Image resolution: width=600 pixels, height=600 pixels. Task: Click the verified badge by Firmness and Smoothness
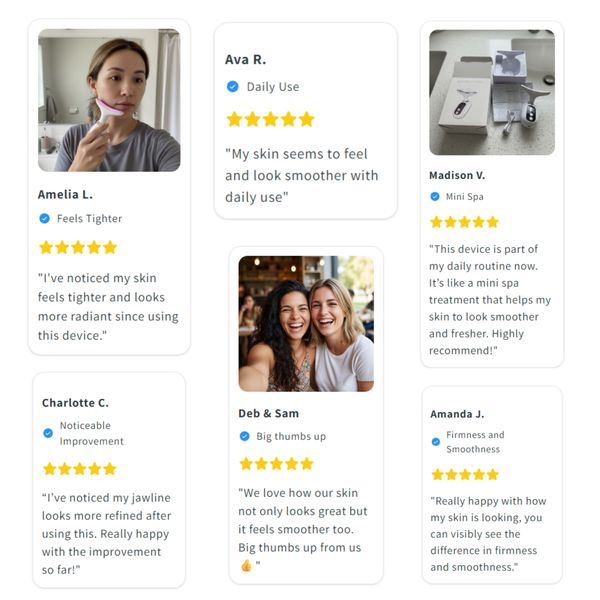click(436, 442)
